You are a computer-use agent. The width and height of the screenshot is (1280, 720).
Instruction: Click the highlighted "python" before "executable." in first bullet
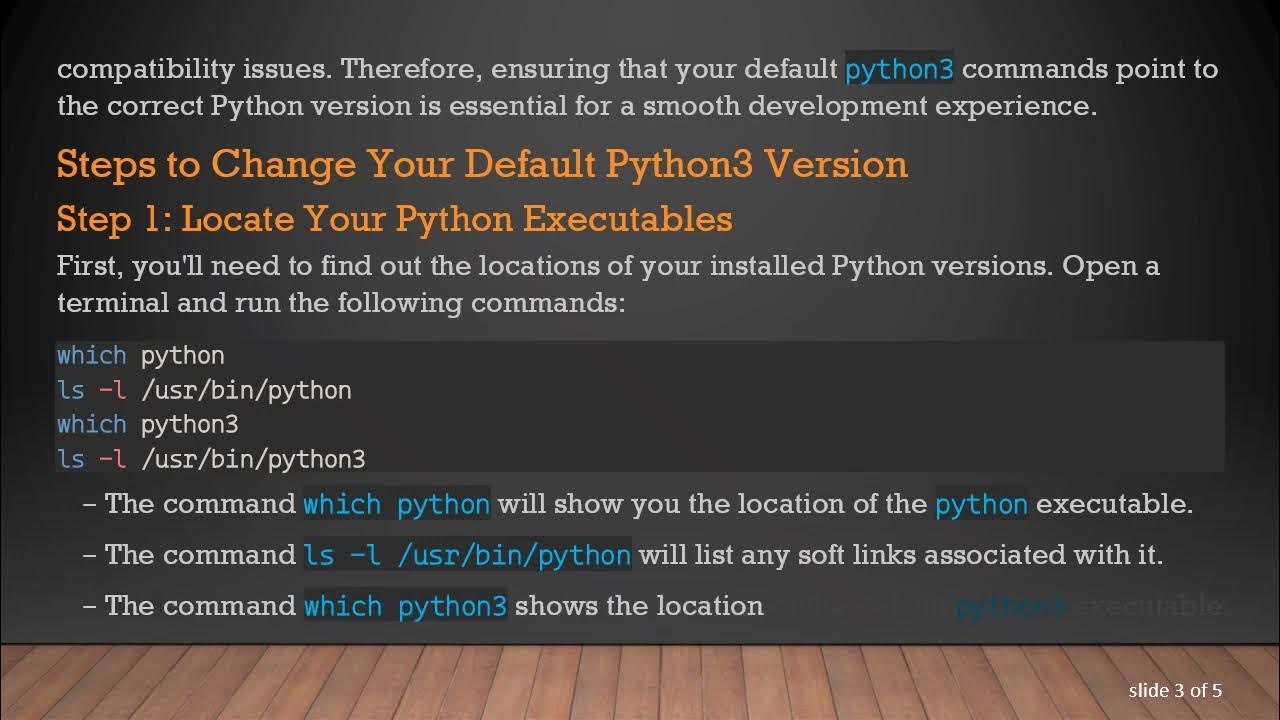[x=981, y=504]
